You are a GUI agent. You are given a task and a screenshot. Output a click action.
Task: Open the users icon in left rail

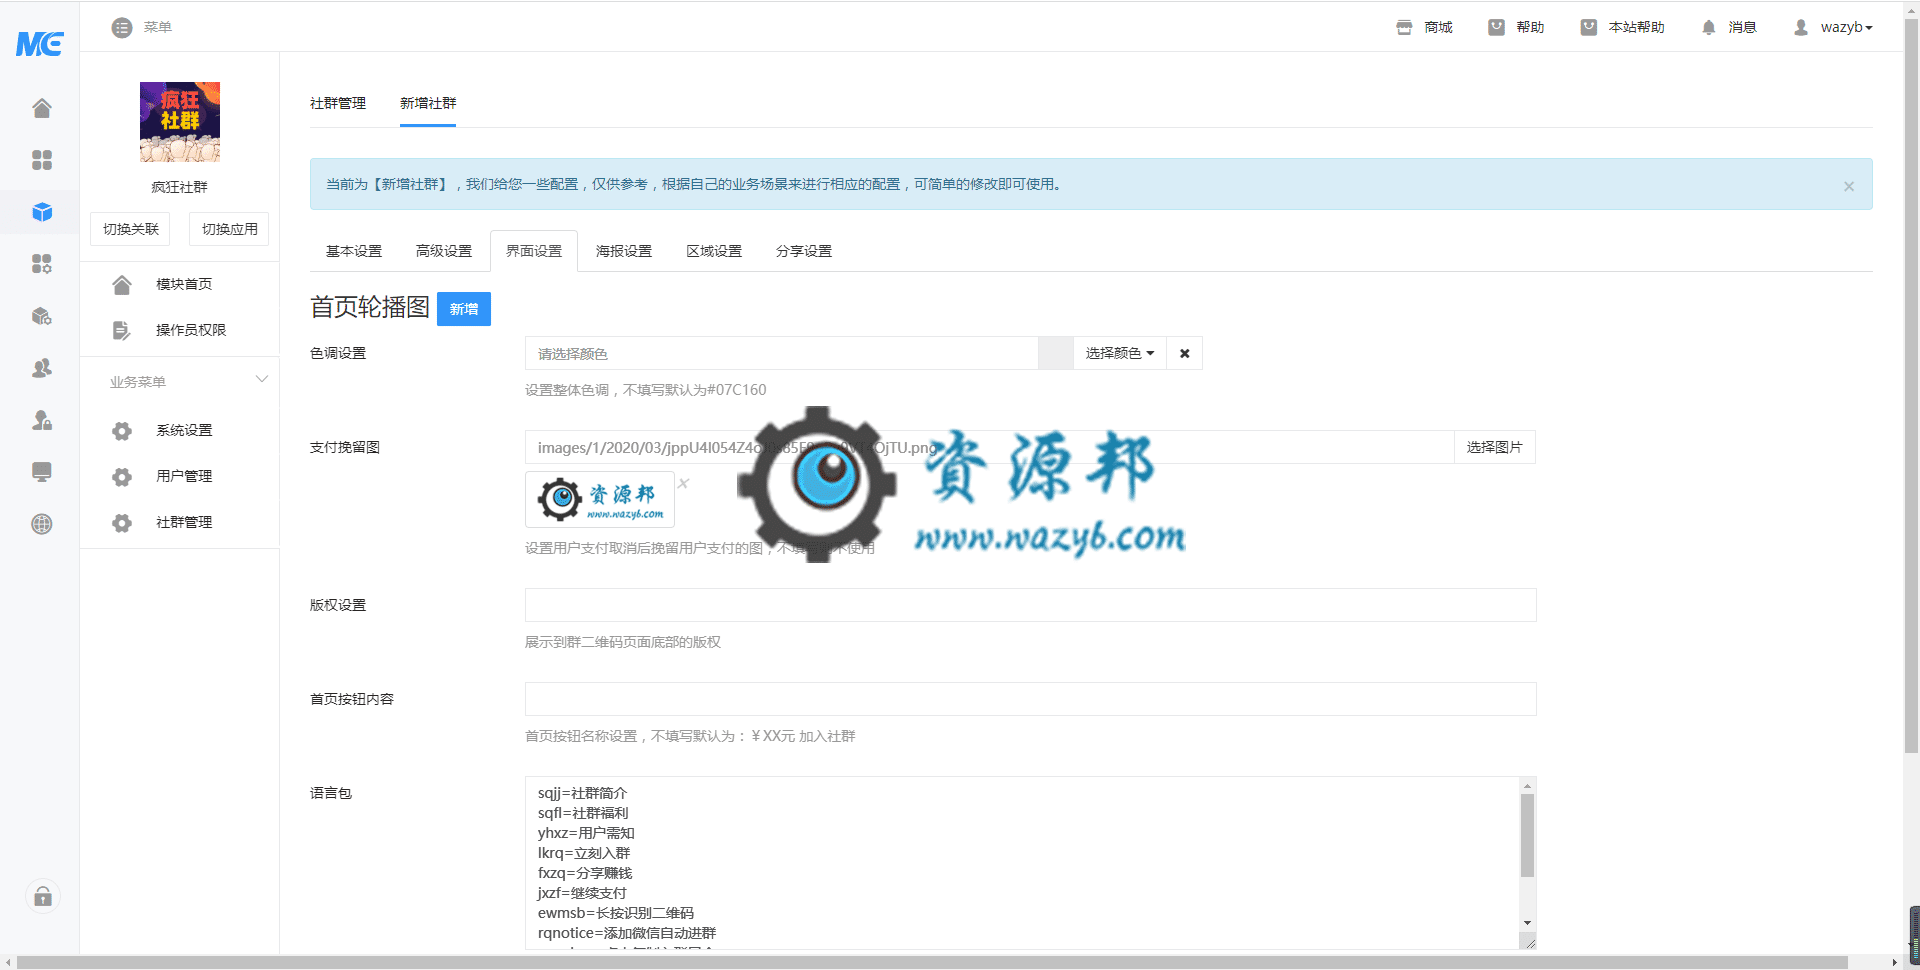(41, 368)
